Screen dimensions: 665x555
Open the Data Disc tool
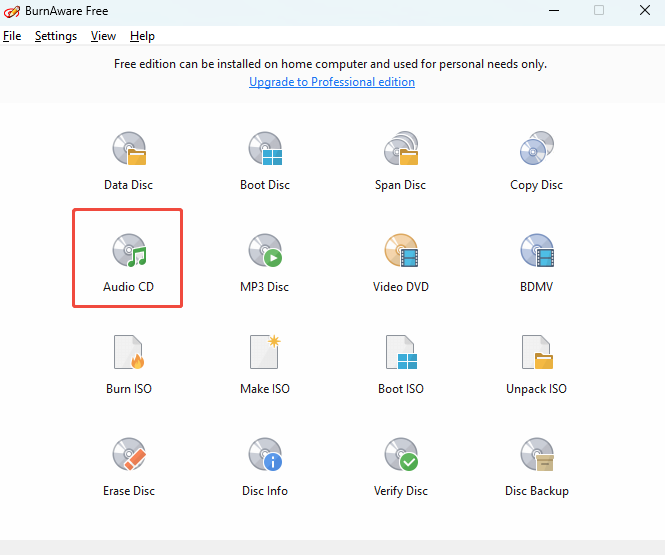128,150
